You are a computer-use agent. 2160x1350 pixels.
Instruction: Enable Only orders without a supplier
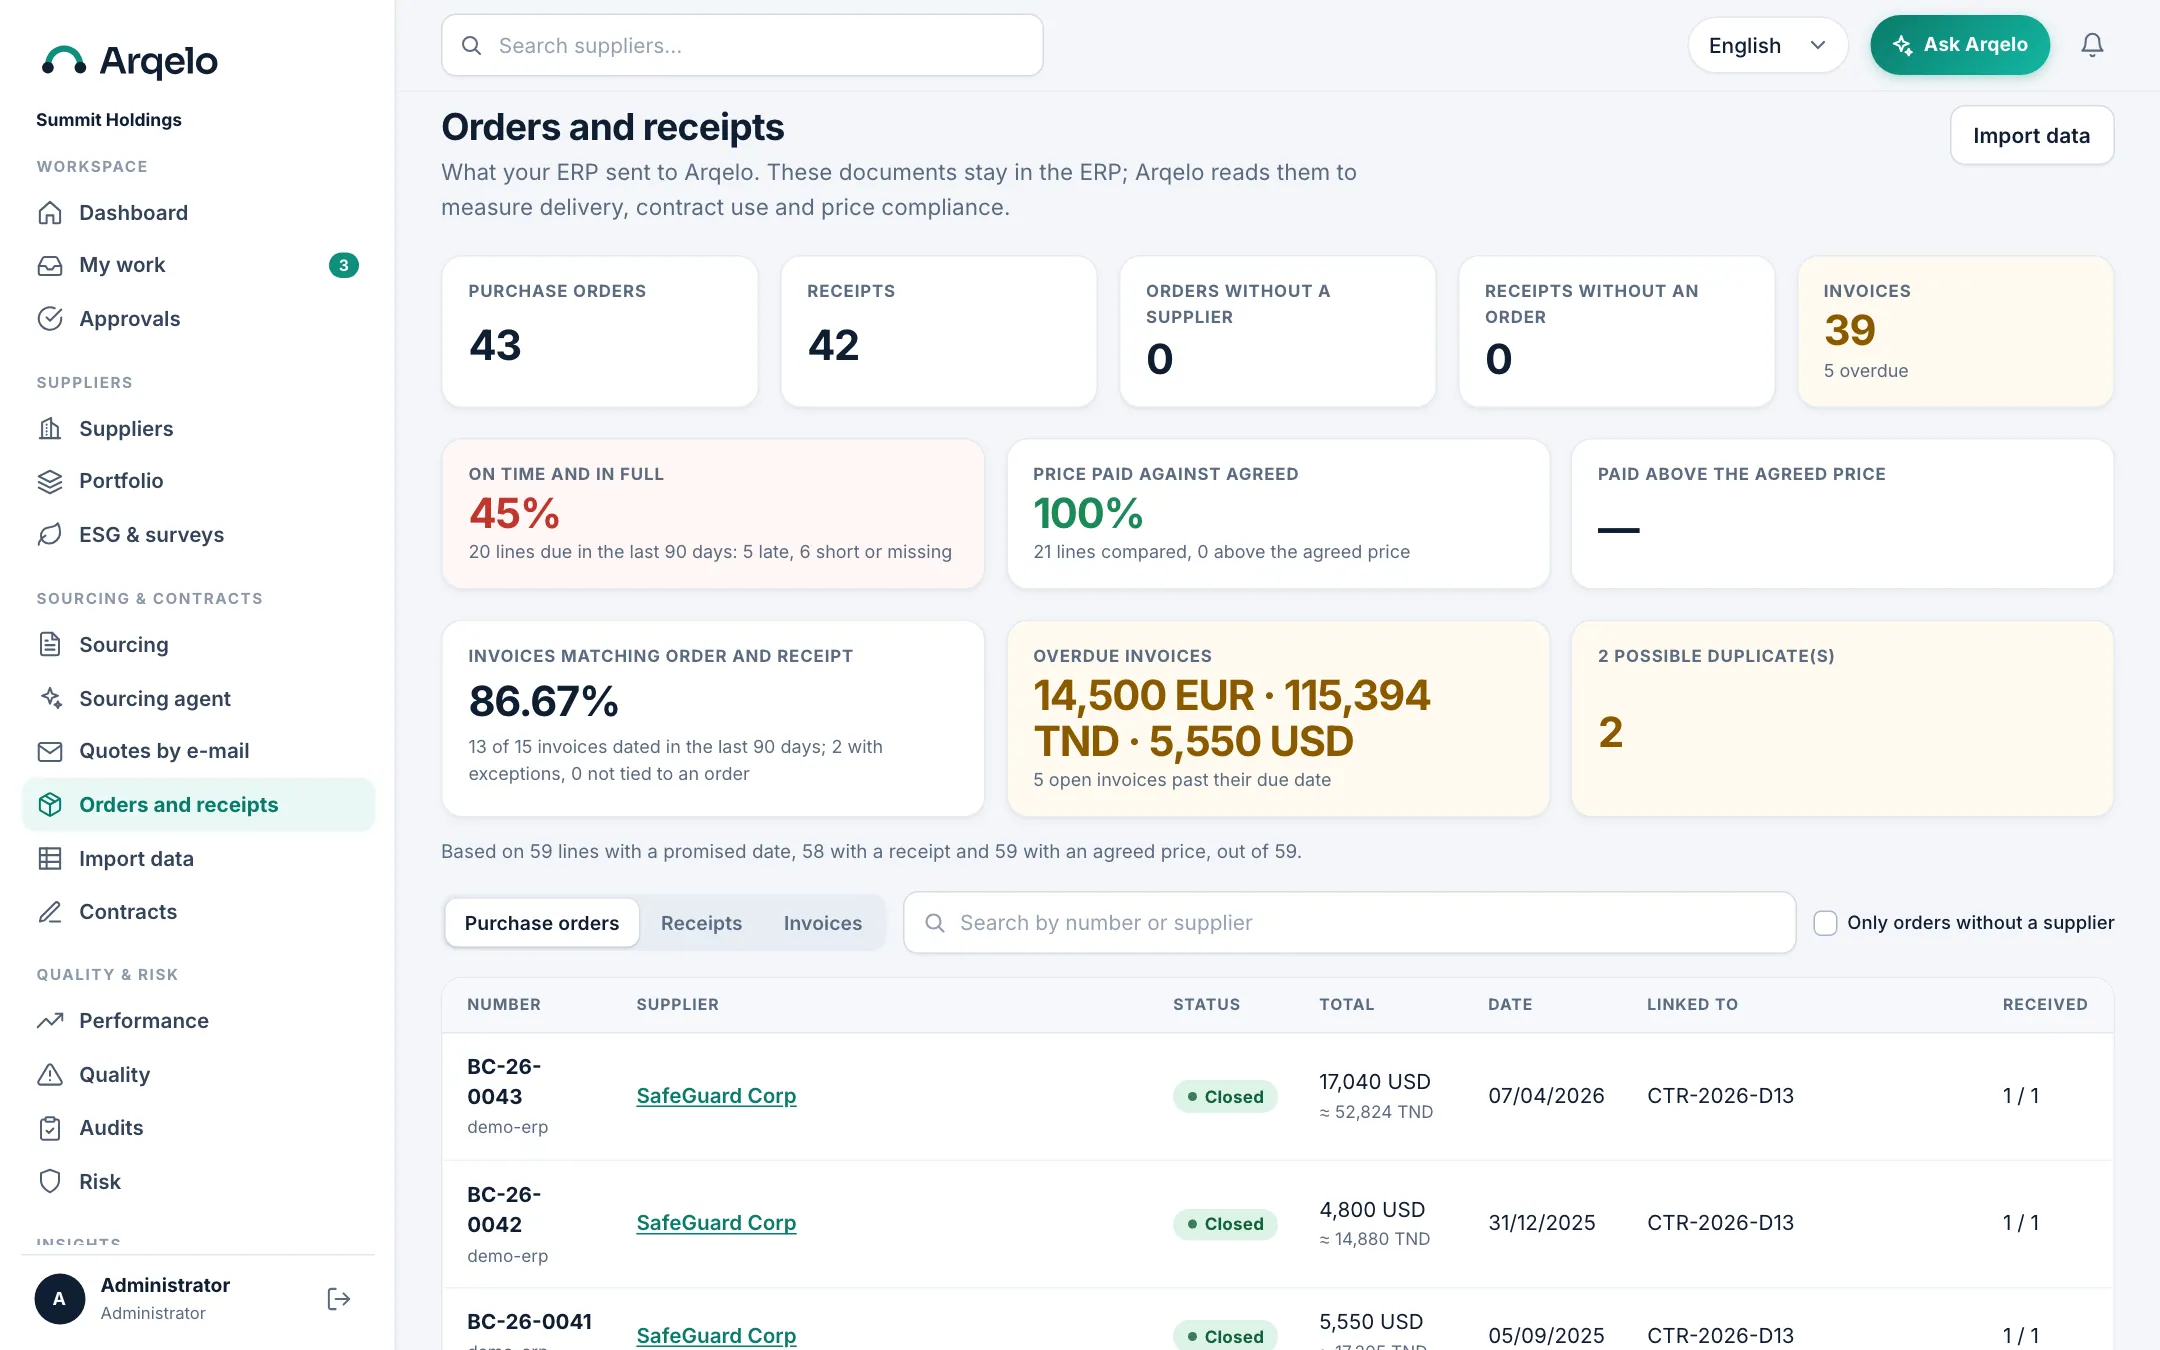pos(1825,923)
